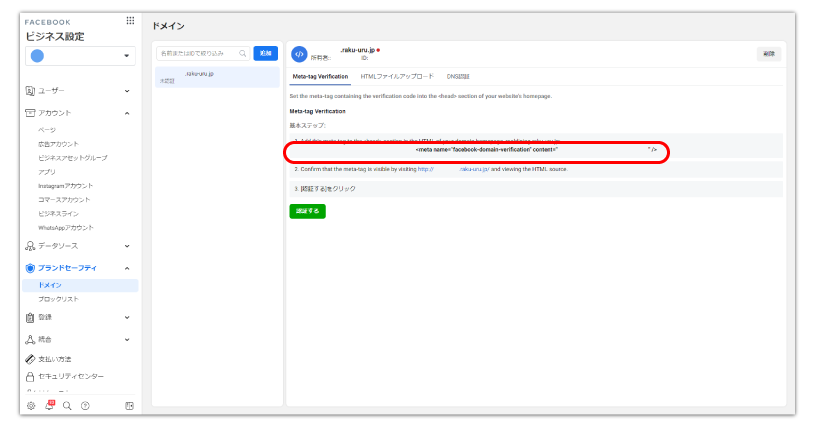
Task: Click the ユーザー people icon
Action: pos(30,91)
